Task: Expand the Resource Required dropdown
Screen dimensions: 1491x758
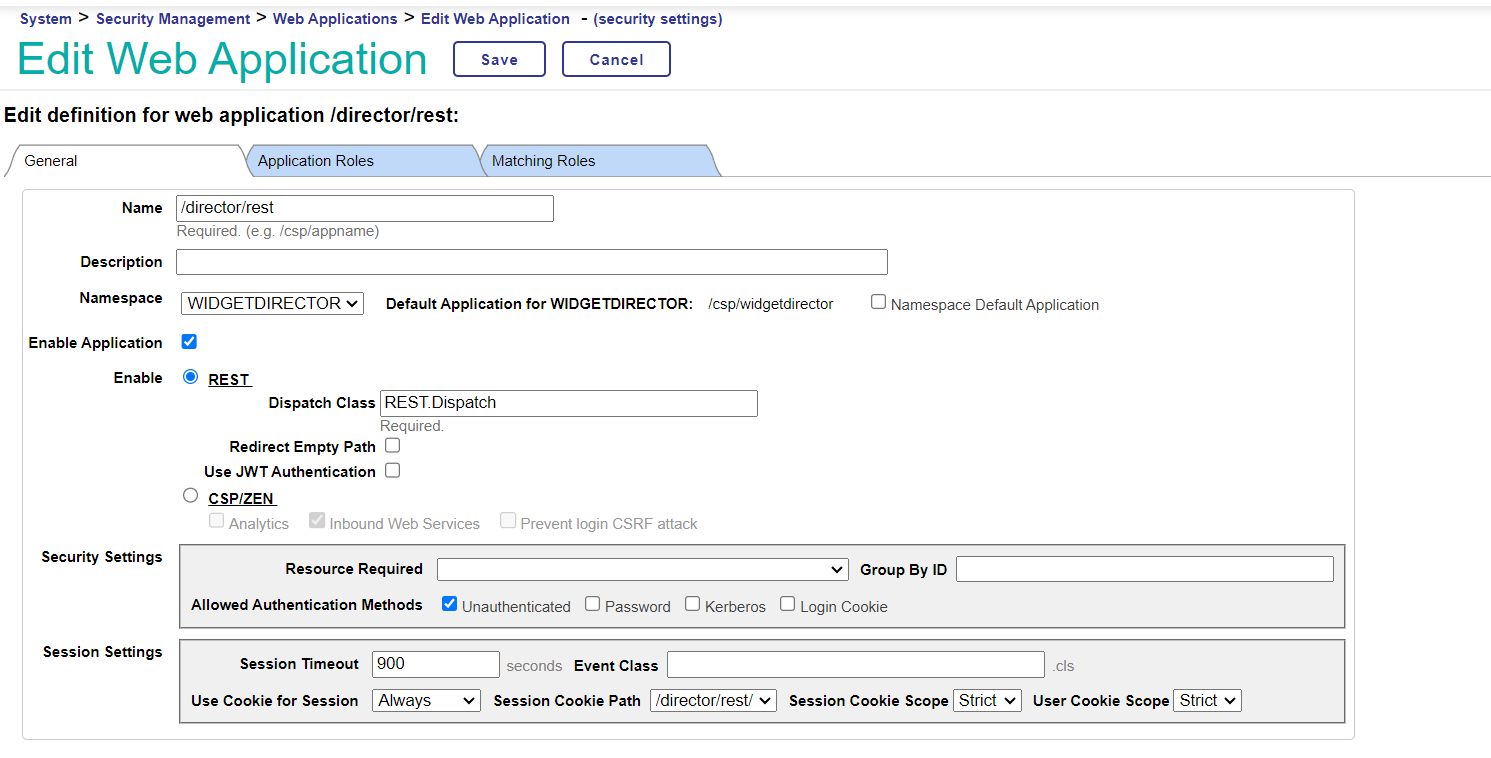Action: (x=642, y=569)
